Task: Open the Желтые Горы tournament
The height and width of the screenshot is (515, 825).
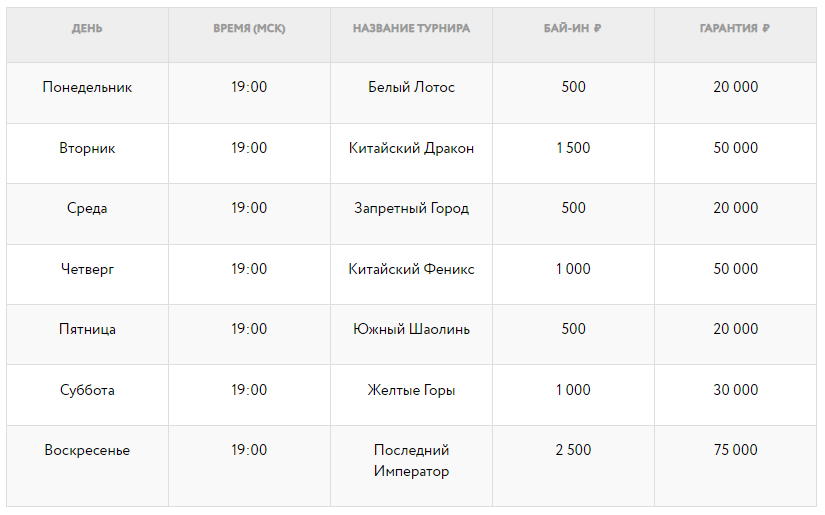Action: (x=411, y=390)
